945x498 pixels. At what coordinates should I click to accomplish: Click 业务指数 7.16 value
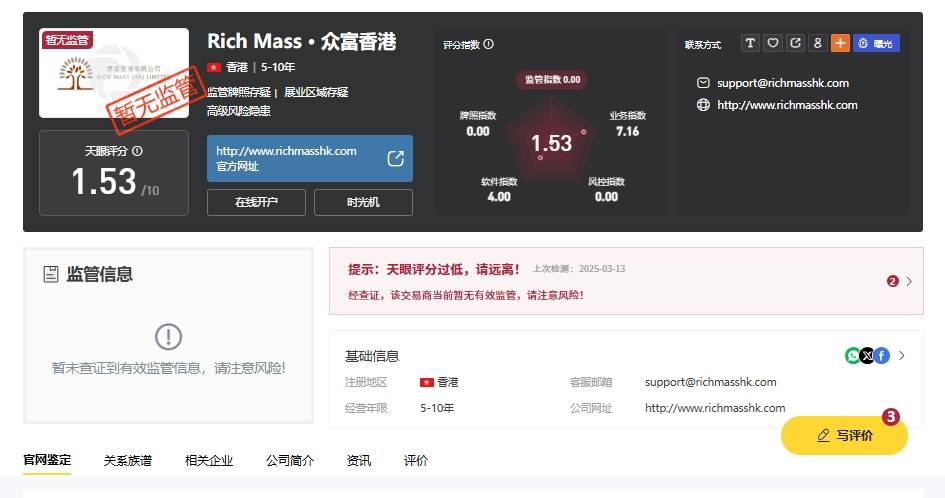(x=627, y=131)
